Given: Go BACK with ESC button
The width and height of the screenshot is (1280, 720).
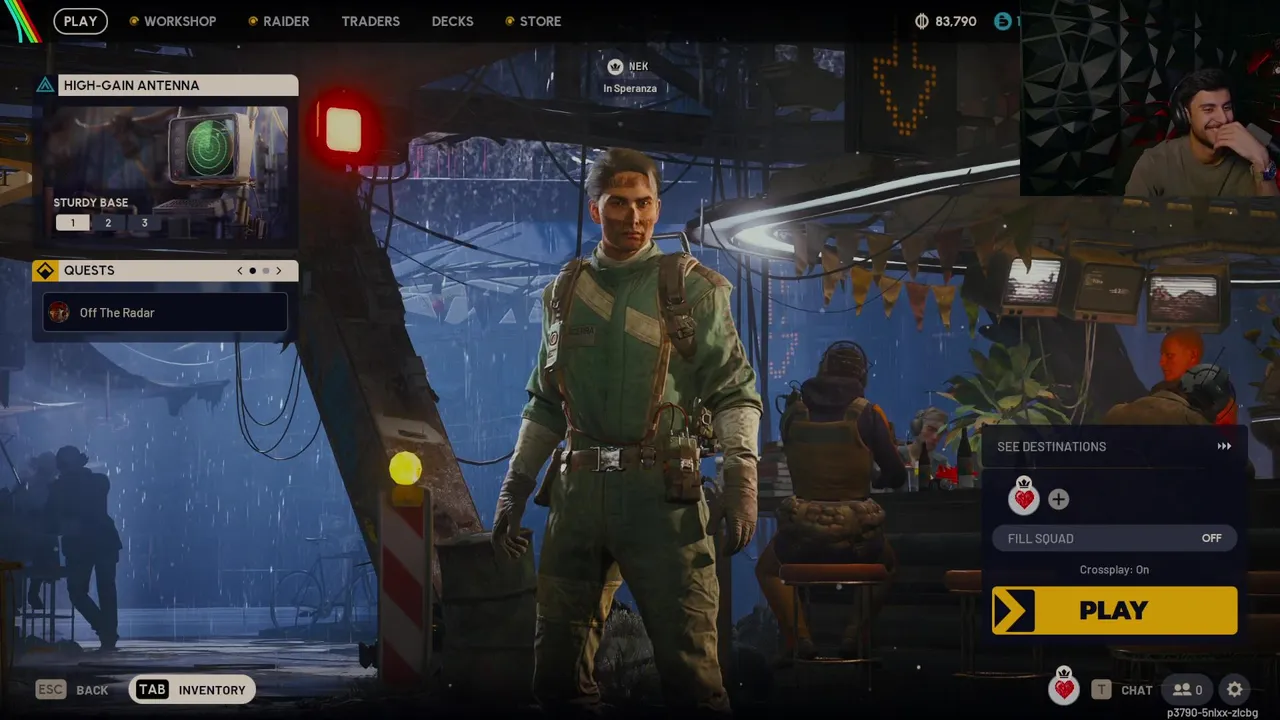Looking at the screenshot, I should click(x=72, y=690).
